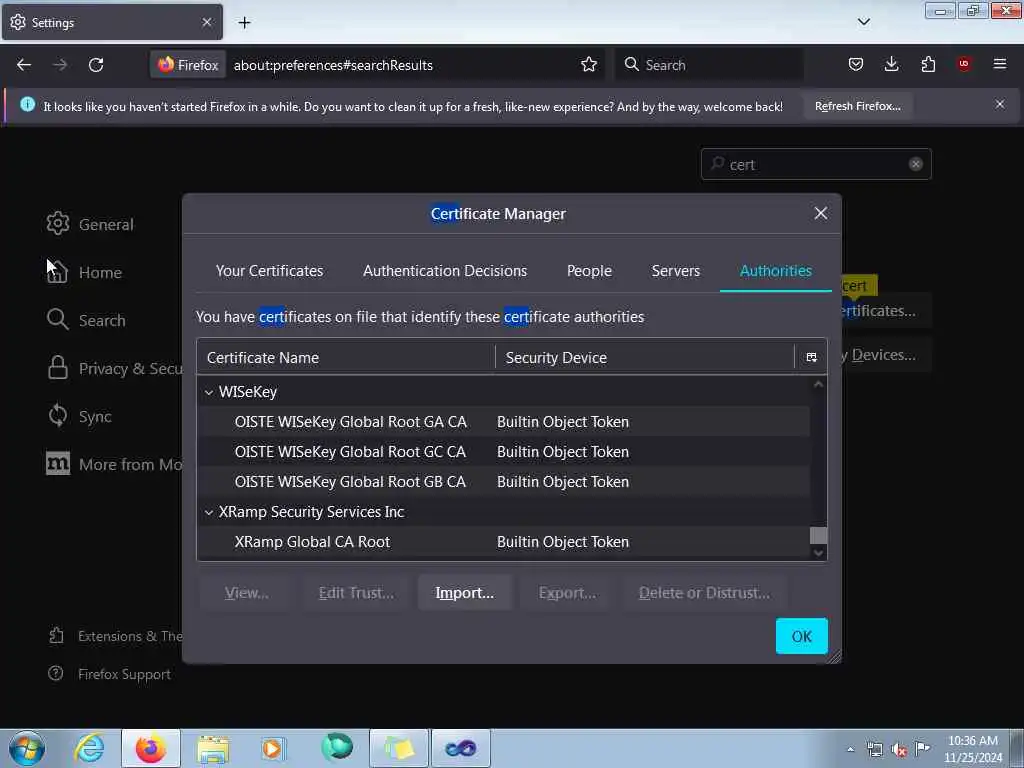Open Privacy & Security settings category
The image size is (1024, 768).
pos(114,368)
